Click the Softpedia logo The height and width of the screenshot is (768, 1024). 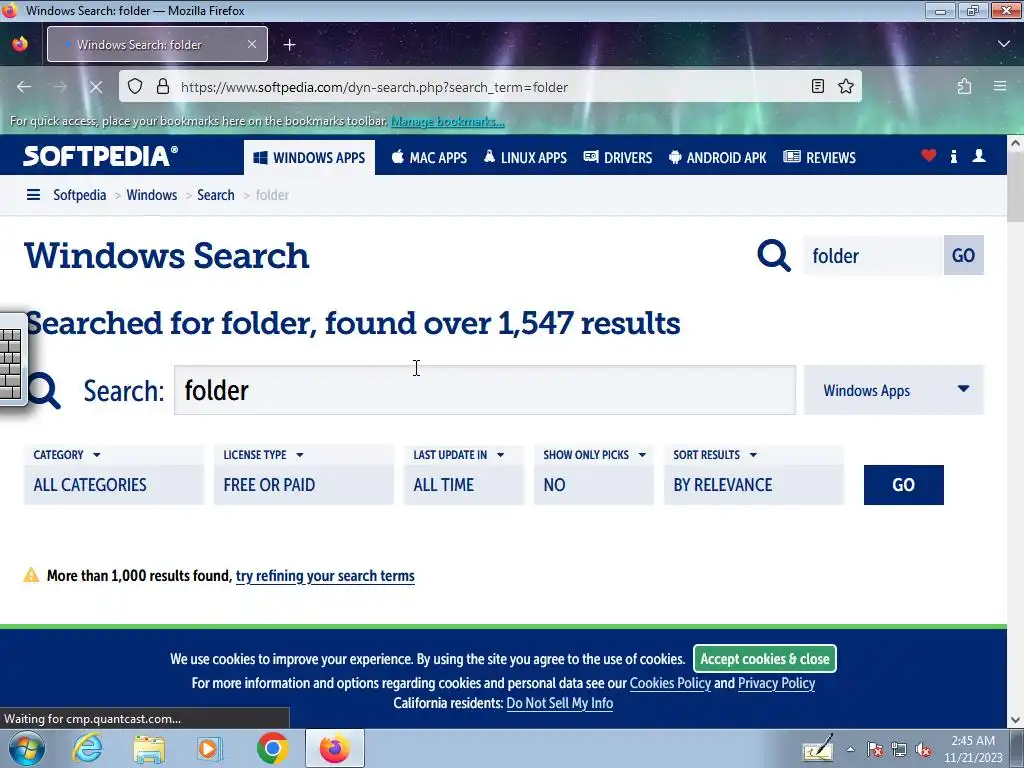click(100, 156)
